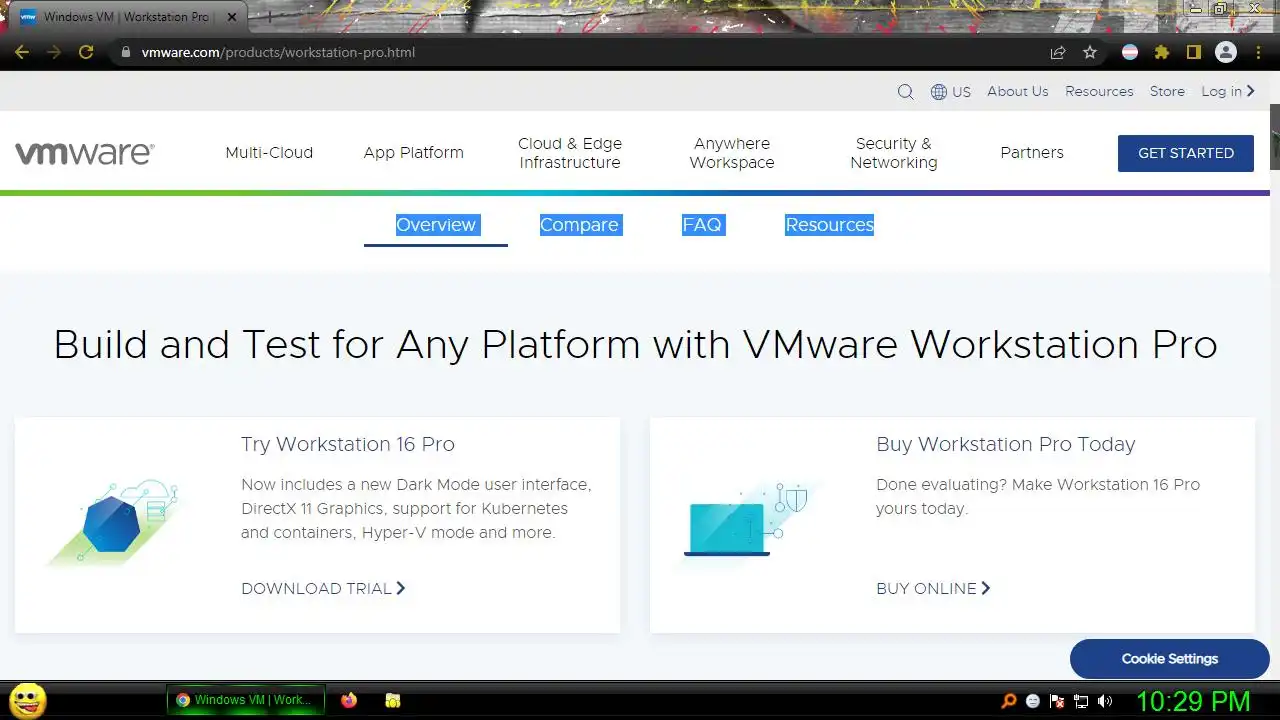The width and height of the screenshot is (1280, 720).
Task: Open a new tab with the plus button
Action: [x=268, y=17]
